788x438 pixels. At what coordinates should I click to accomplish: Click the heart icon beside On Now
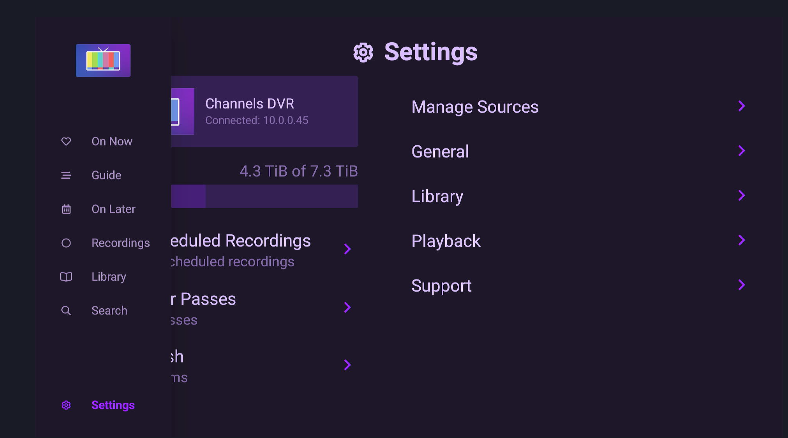(66, 141)
